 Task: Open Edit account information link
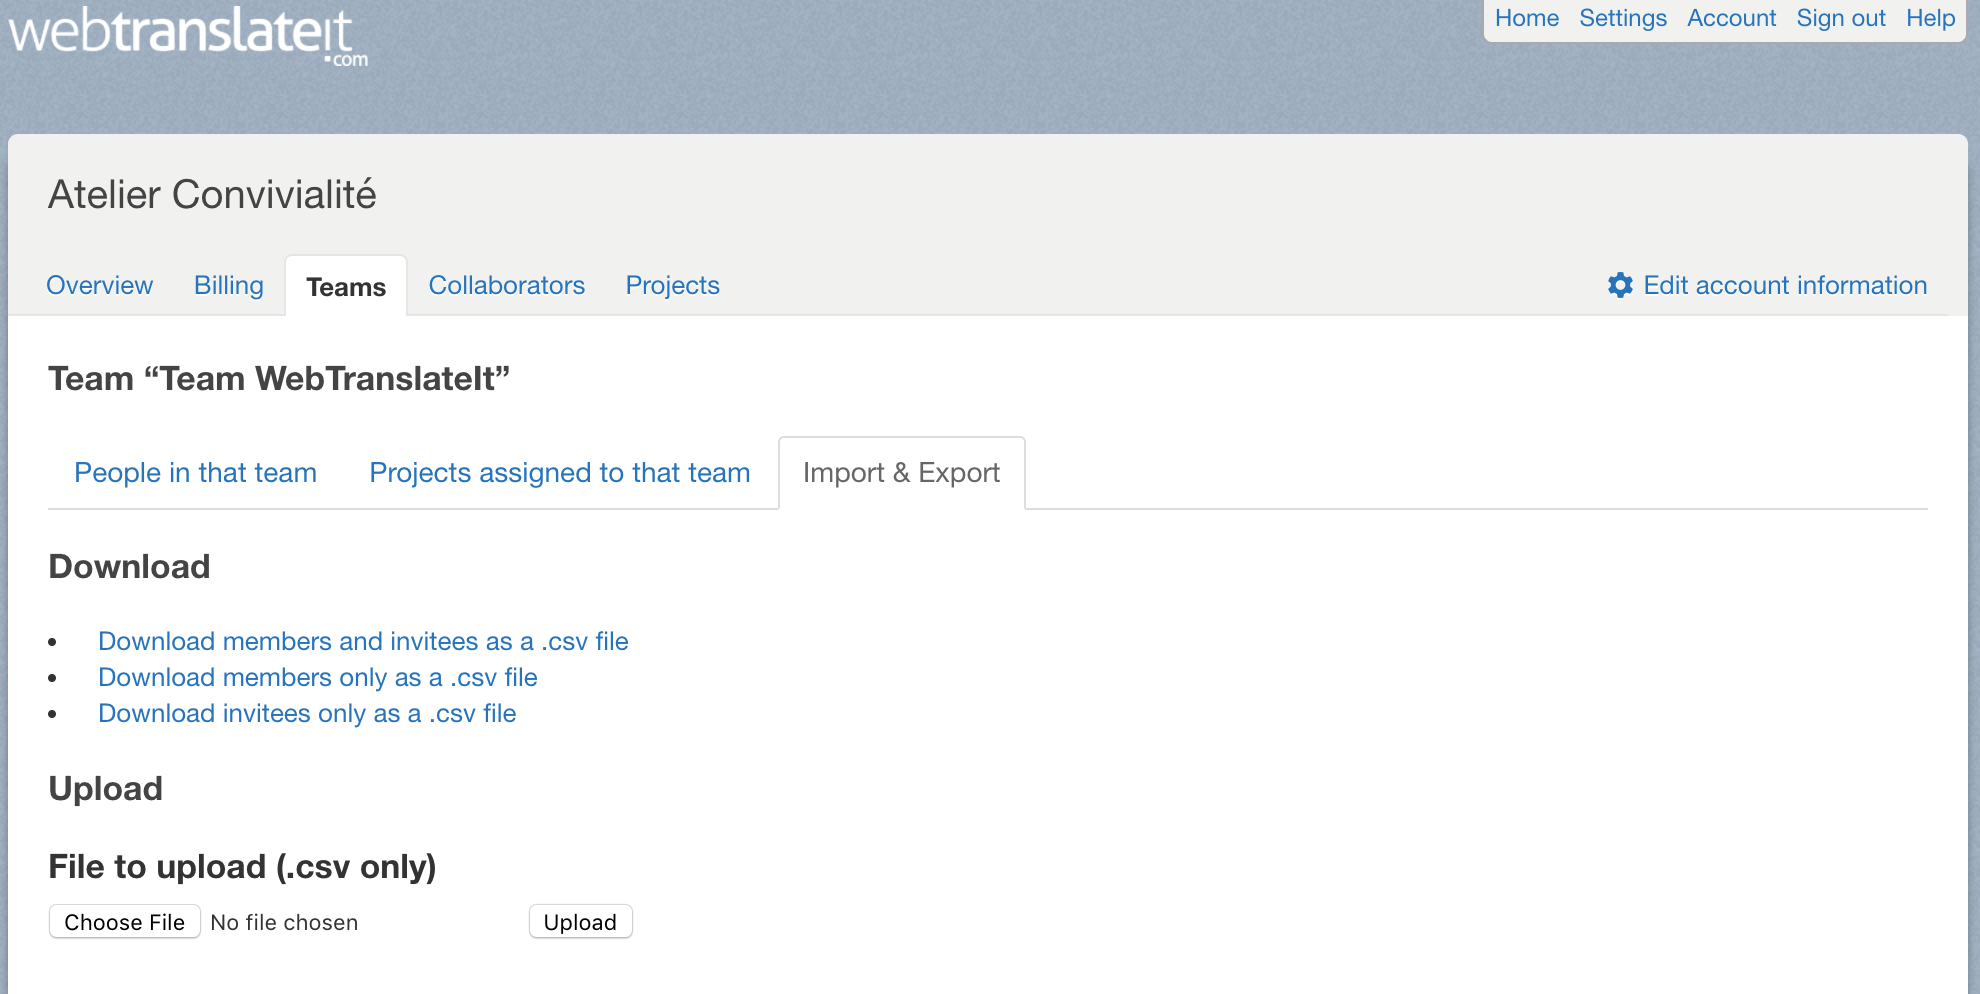pyautogui.click(x=1784, y=285)
